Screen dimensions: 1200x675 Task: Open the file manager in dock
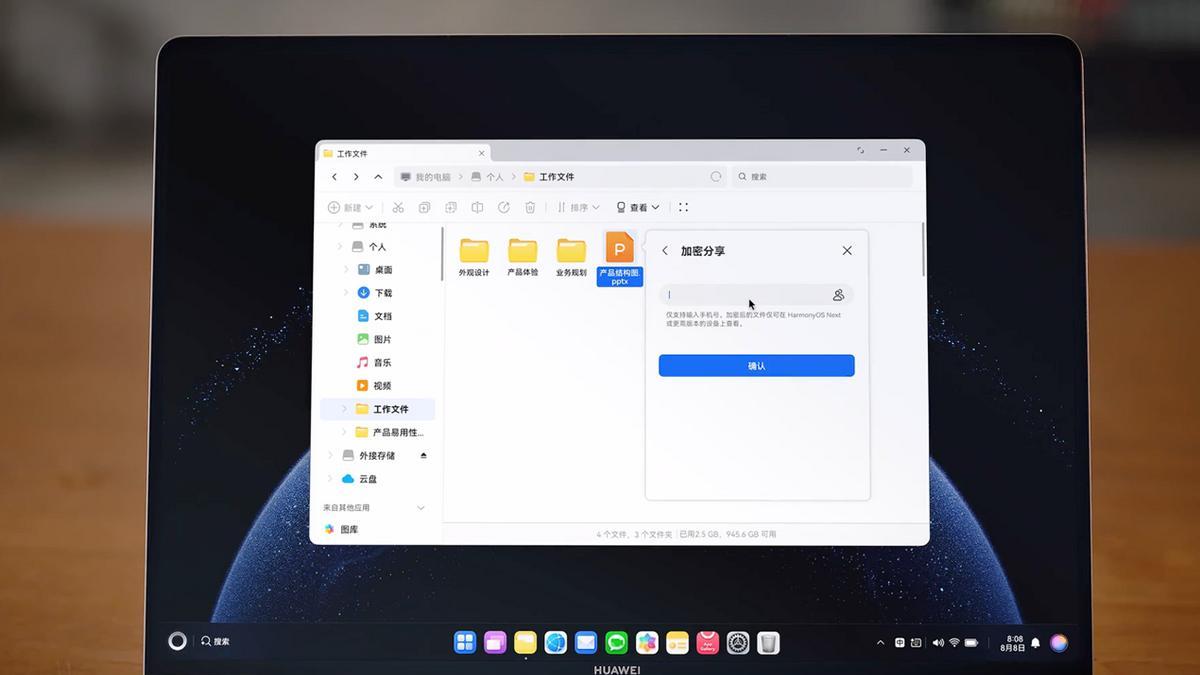[526, 642]
